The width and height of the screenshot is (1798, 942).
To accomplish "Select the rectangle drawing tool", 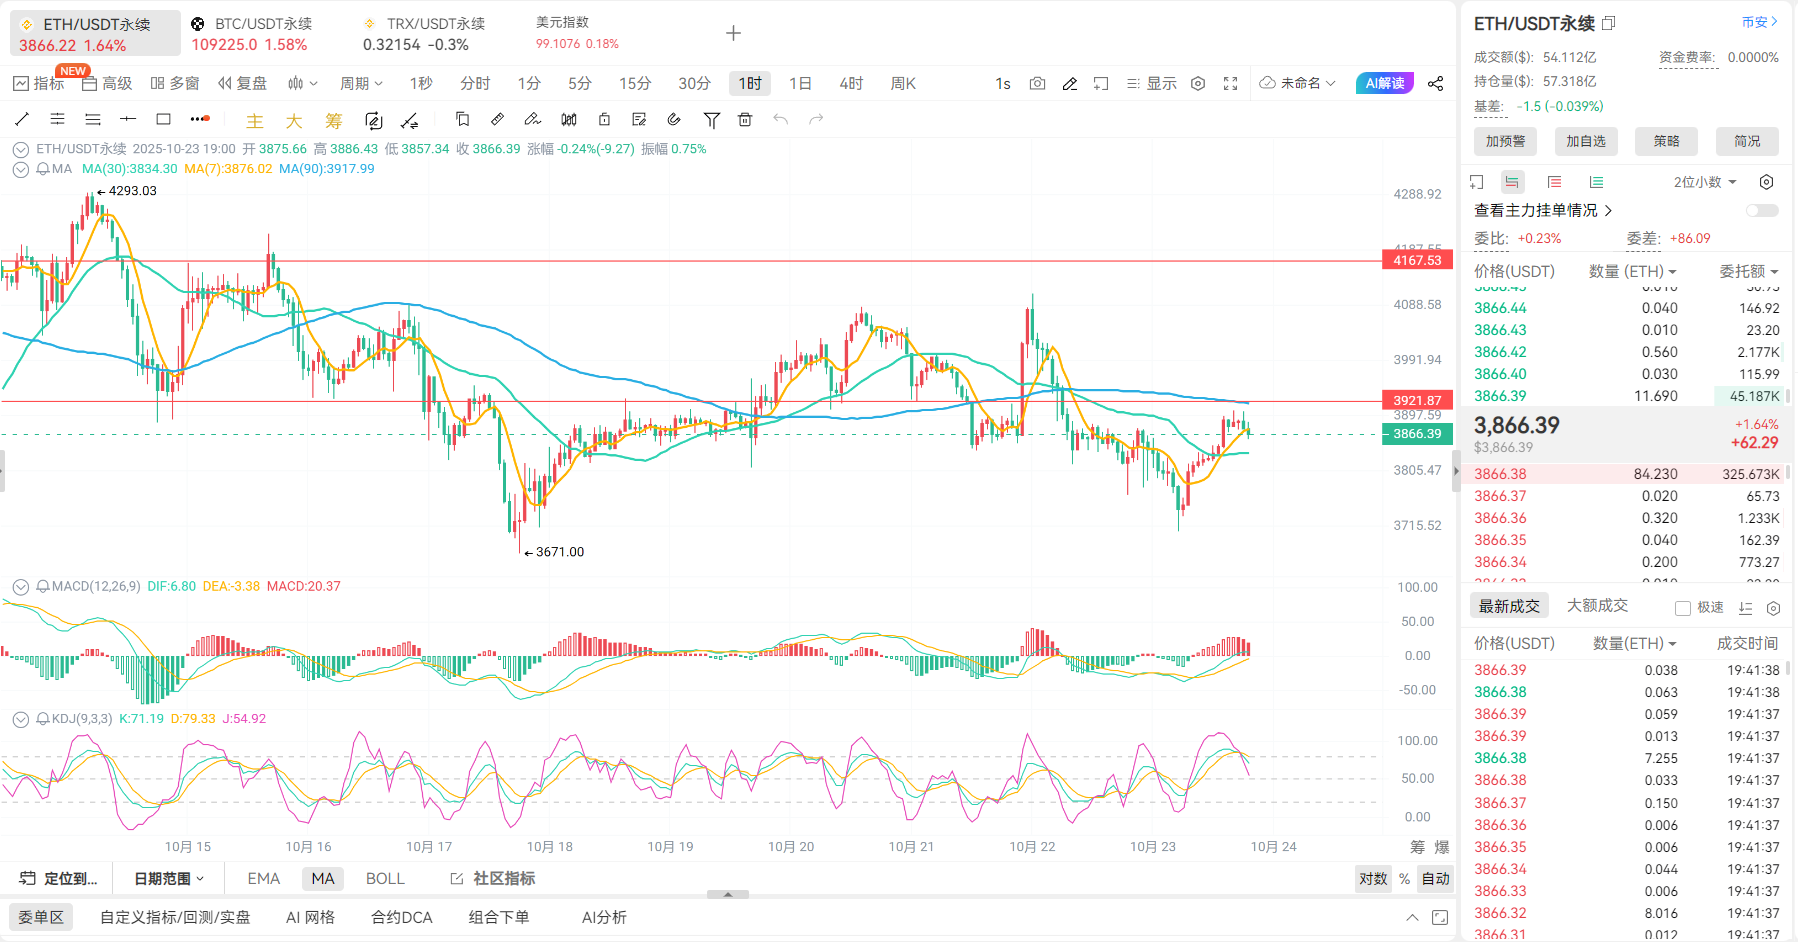I will click(164, 119).
